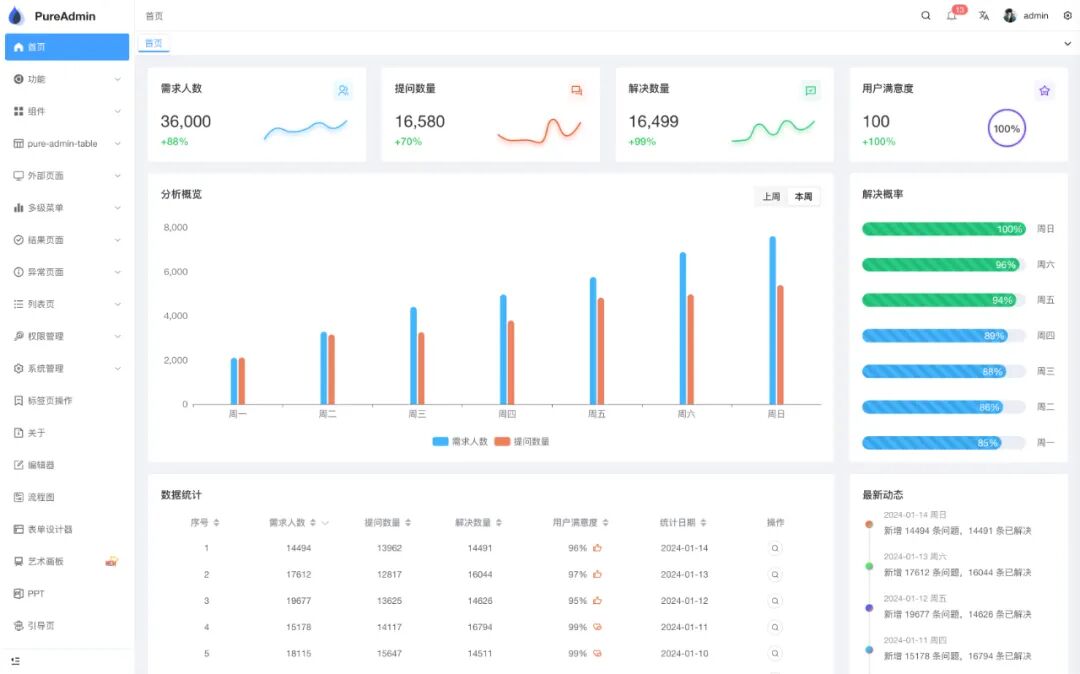
Task: Expand the 功能 sidebar menu
Action: click(67, 79)
